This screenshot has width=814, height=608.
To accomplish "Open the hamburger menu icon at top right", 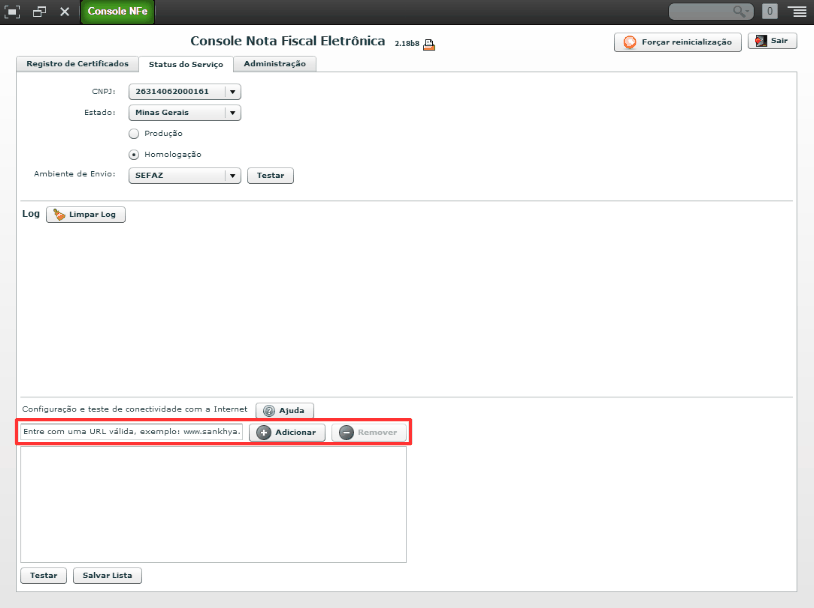I will point(797,11).
